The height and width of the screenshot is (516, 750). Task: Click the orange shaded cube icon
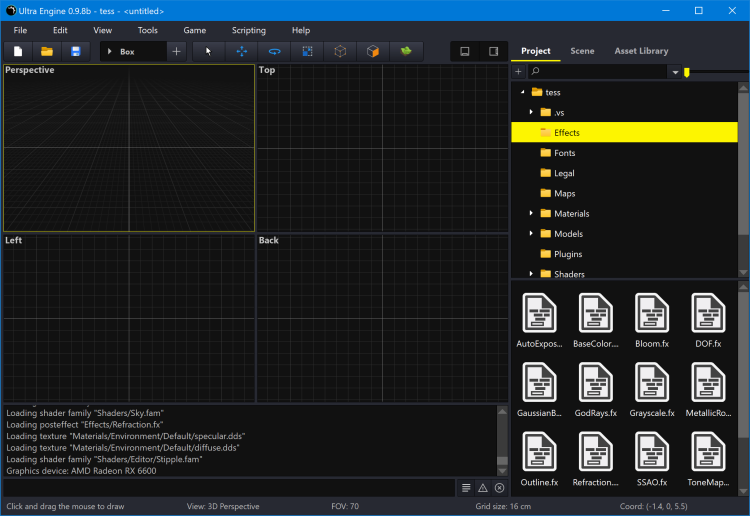373,51
